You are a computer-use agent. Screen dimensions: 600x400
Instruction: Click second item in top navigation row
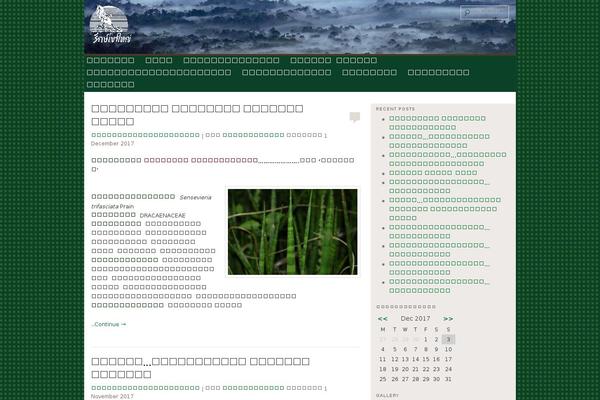click(x=159, y=60)
